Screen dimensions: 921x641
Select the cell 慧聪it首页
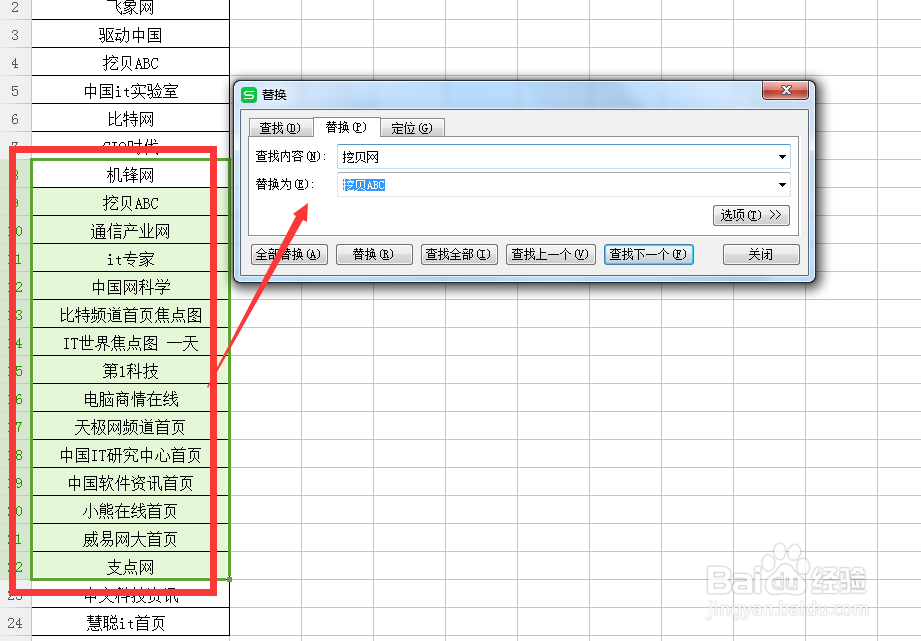[x=130, y=622]
